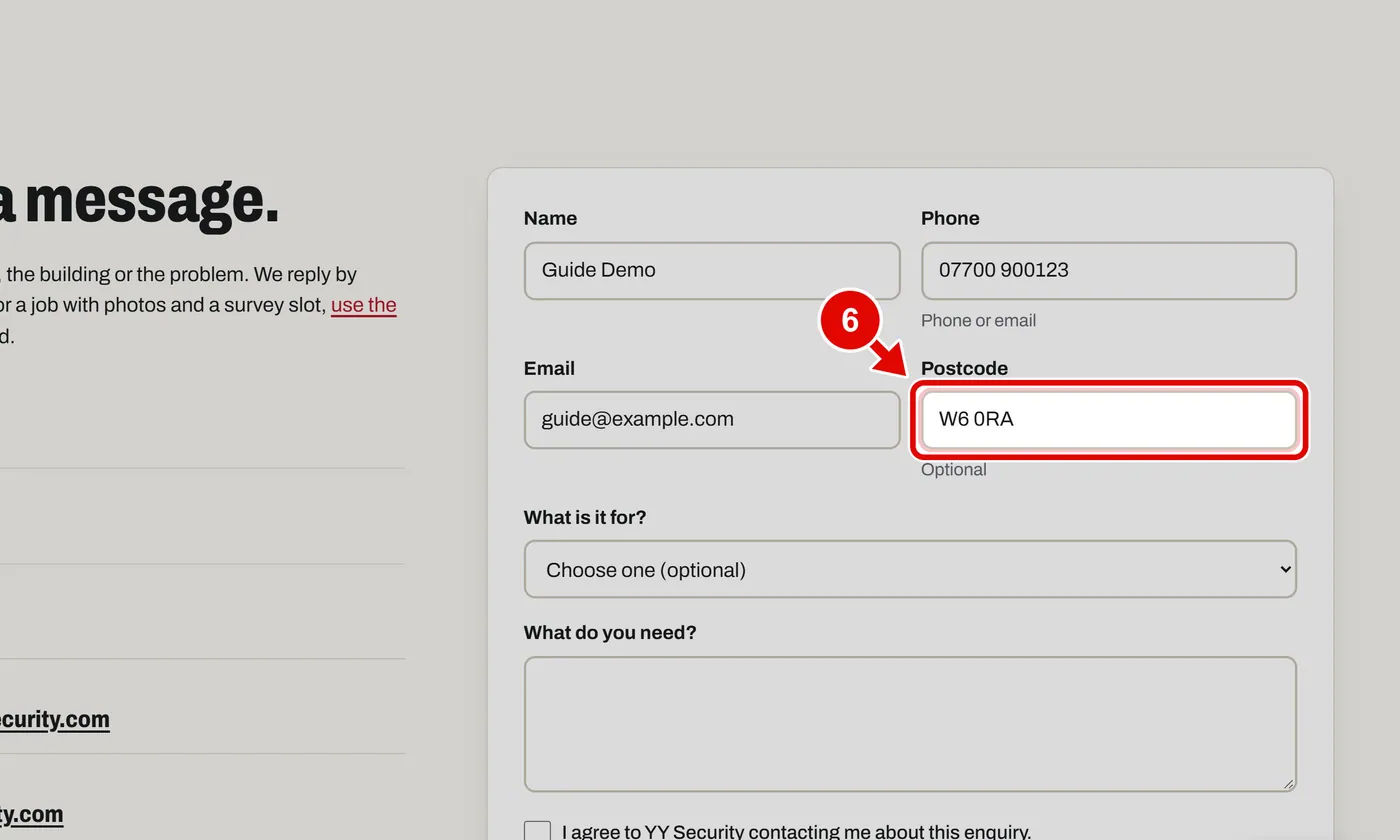Focus the Postcode field containing W6 0RA
Image resolution: width=1400 pixels, height=840 pixels.
click(x=1109, y=419)
